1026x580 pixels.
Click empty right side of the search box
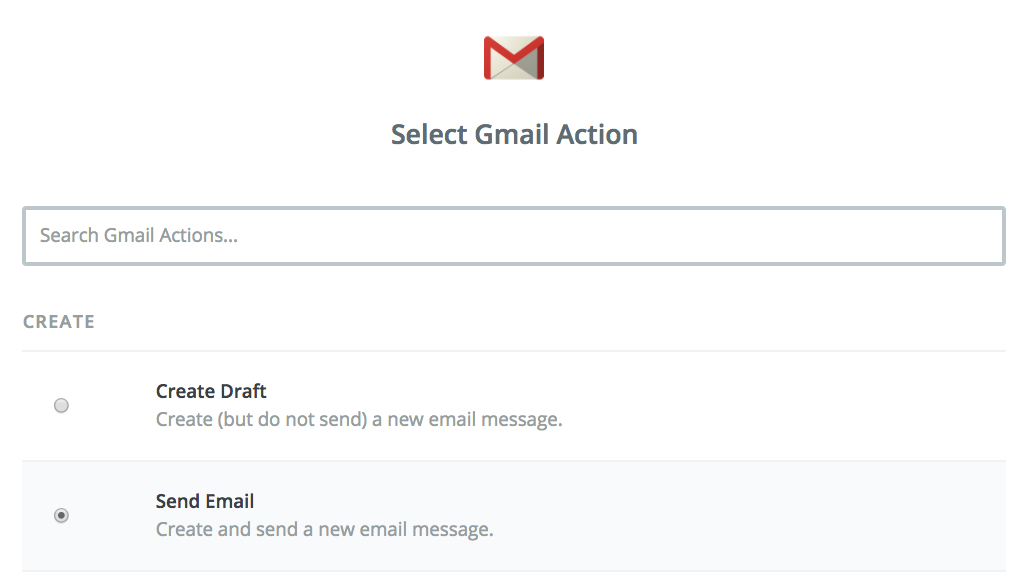coord(785,236)
